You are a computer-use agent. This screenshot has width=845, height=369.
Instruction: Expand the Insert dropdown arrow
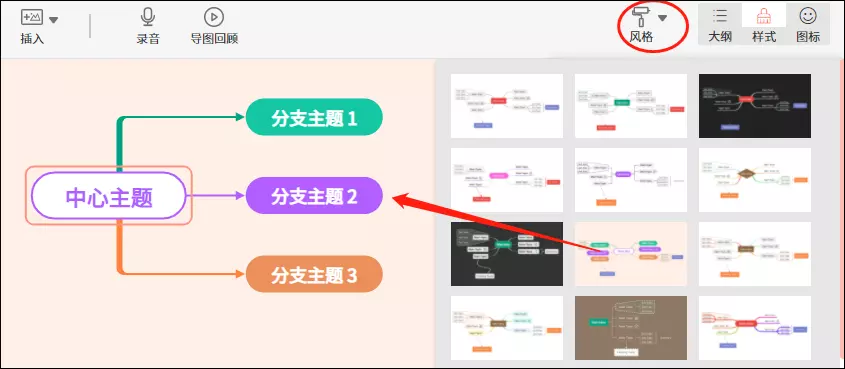click(53, 20)
